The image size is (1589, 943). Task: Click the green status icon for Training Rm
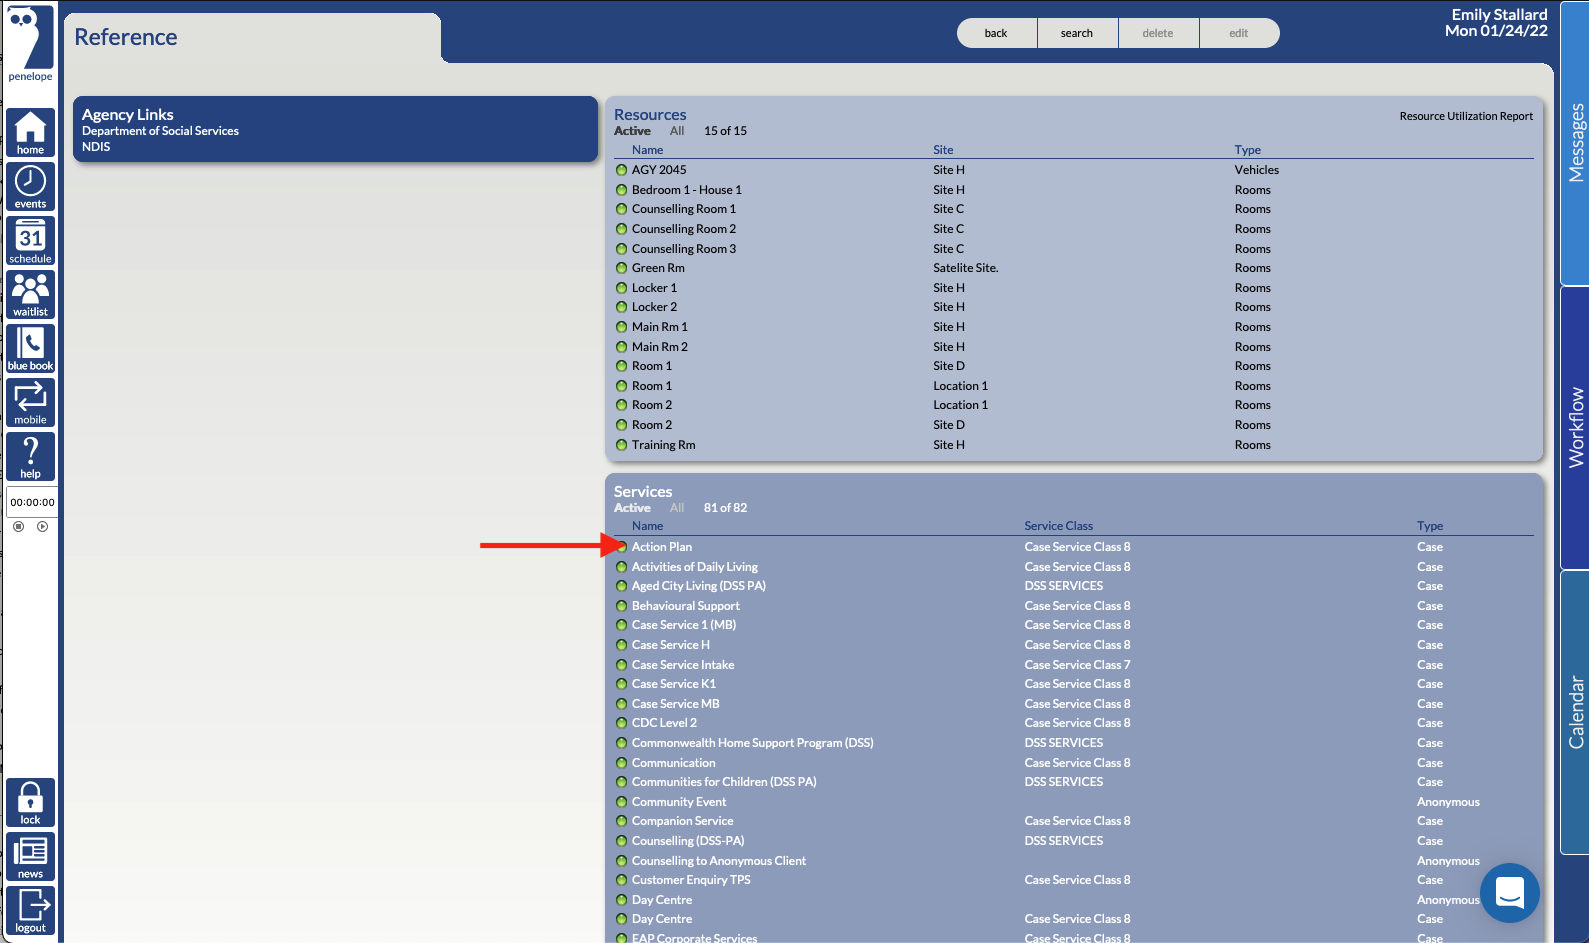click(x=621, y=445)
